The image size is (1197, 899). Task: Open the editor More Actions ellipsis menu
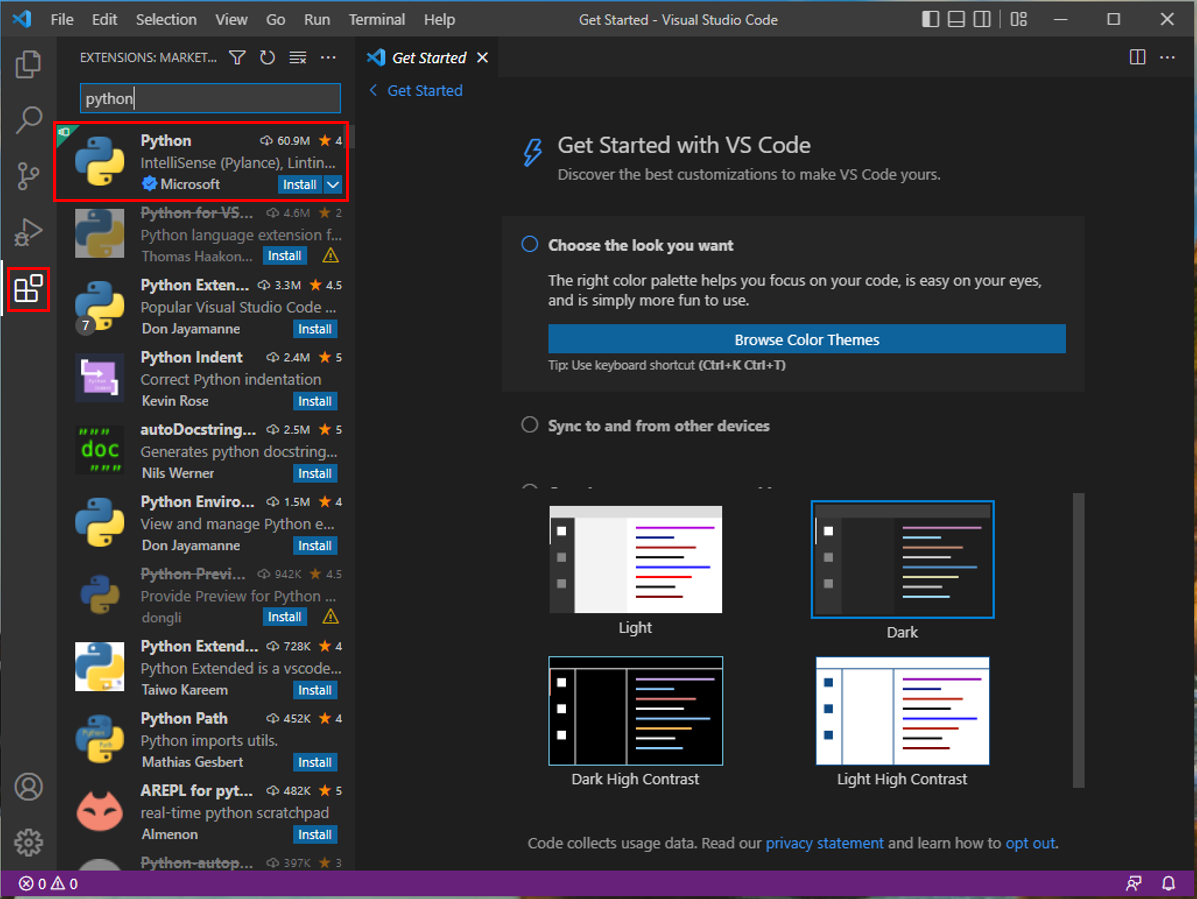click(x=1167, y=57)
